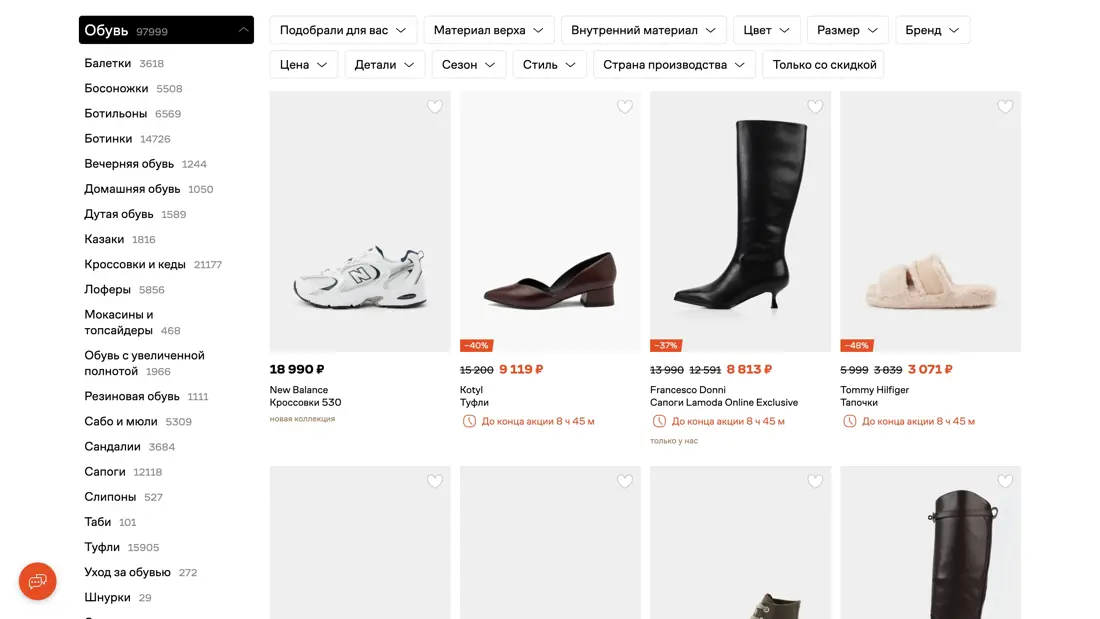
Task: Favorite the Tommy Hilfiger slippers
Action: point(1004,107)
